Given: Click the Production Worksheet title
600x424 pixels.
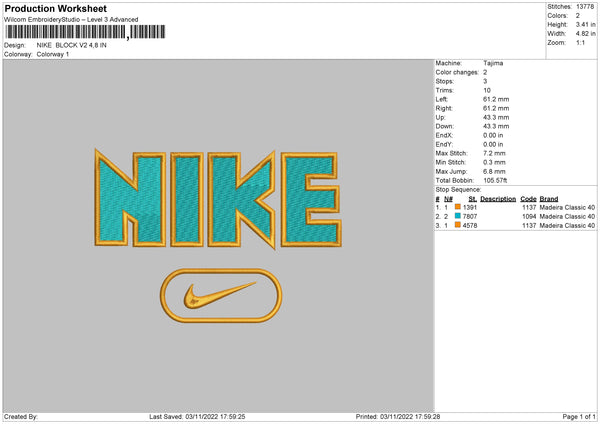Looking at the screenshot, I should [55, 8].
